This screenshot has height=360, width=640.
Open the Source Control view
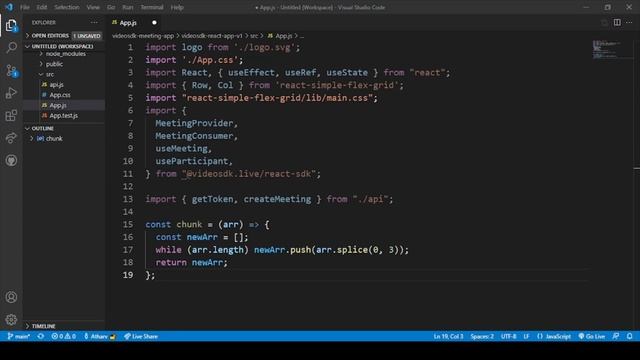pyautogui.click(x=11, y=71)
